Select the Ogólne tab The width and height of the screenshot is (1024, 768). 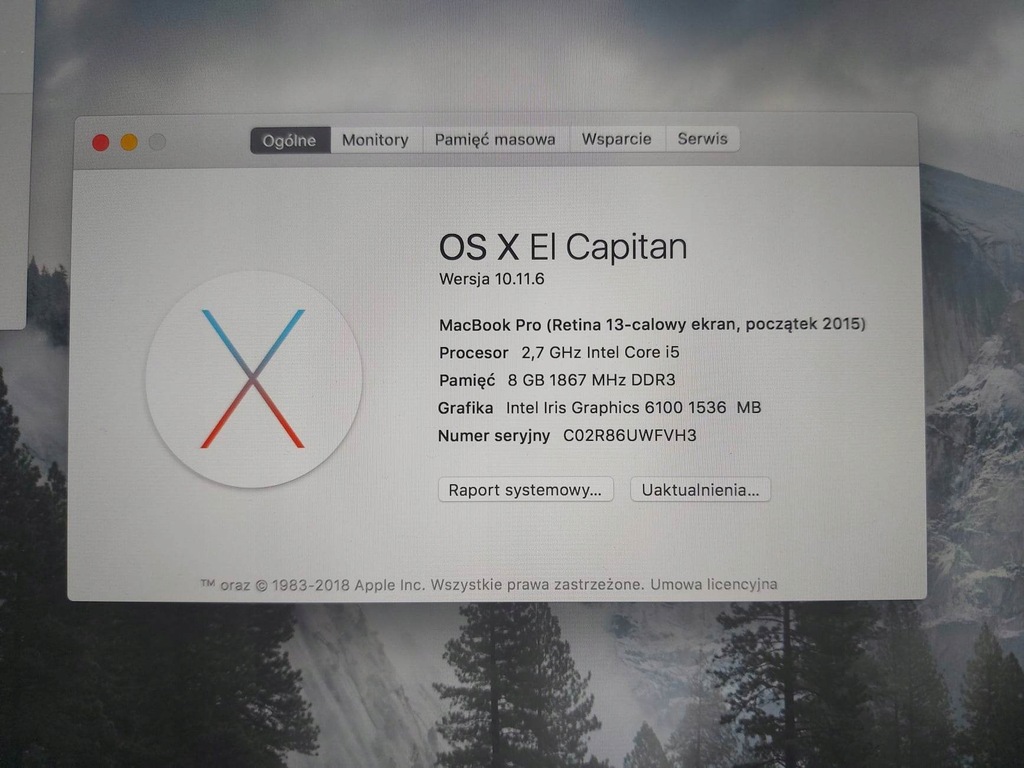(290, 140)
